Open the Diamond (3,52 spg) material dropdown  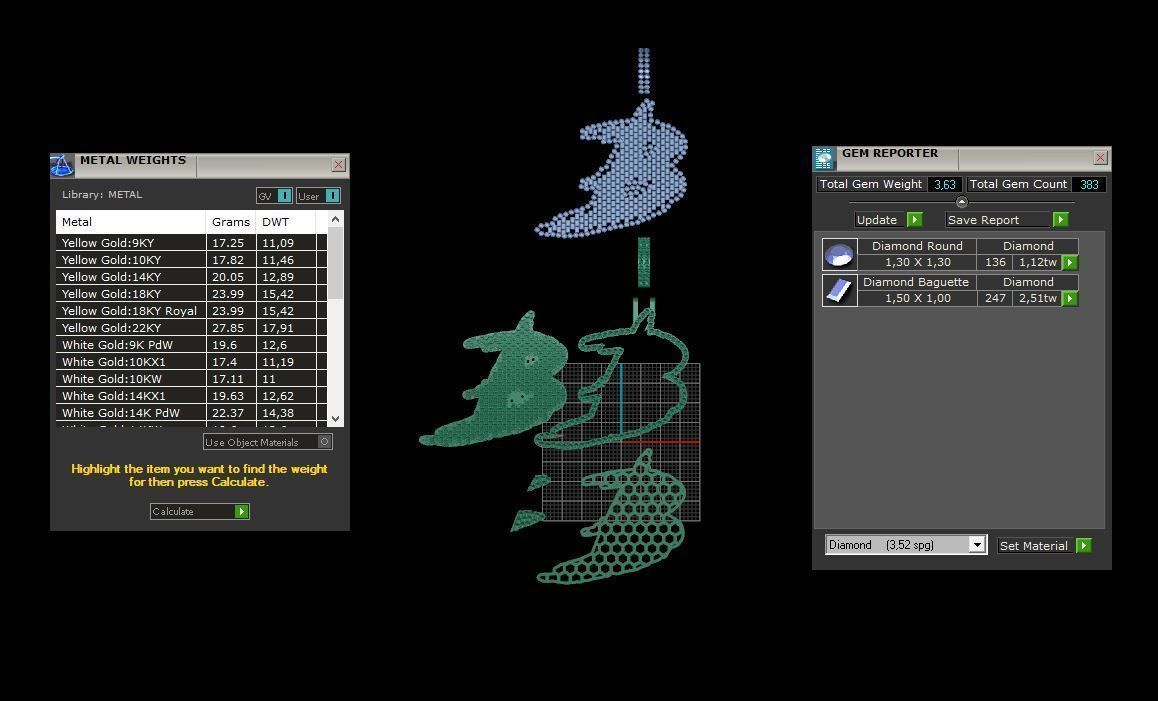(x=976, y=544)
